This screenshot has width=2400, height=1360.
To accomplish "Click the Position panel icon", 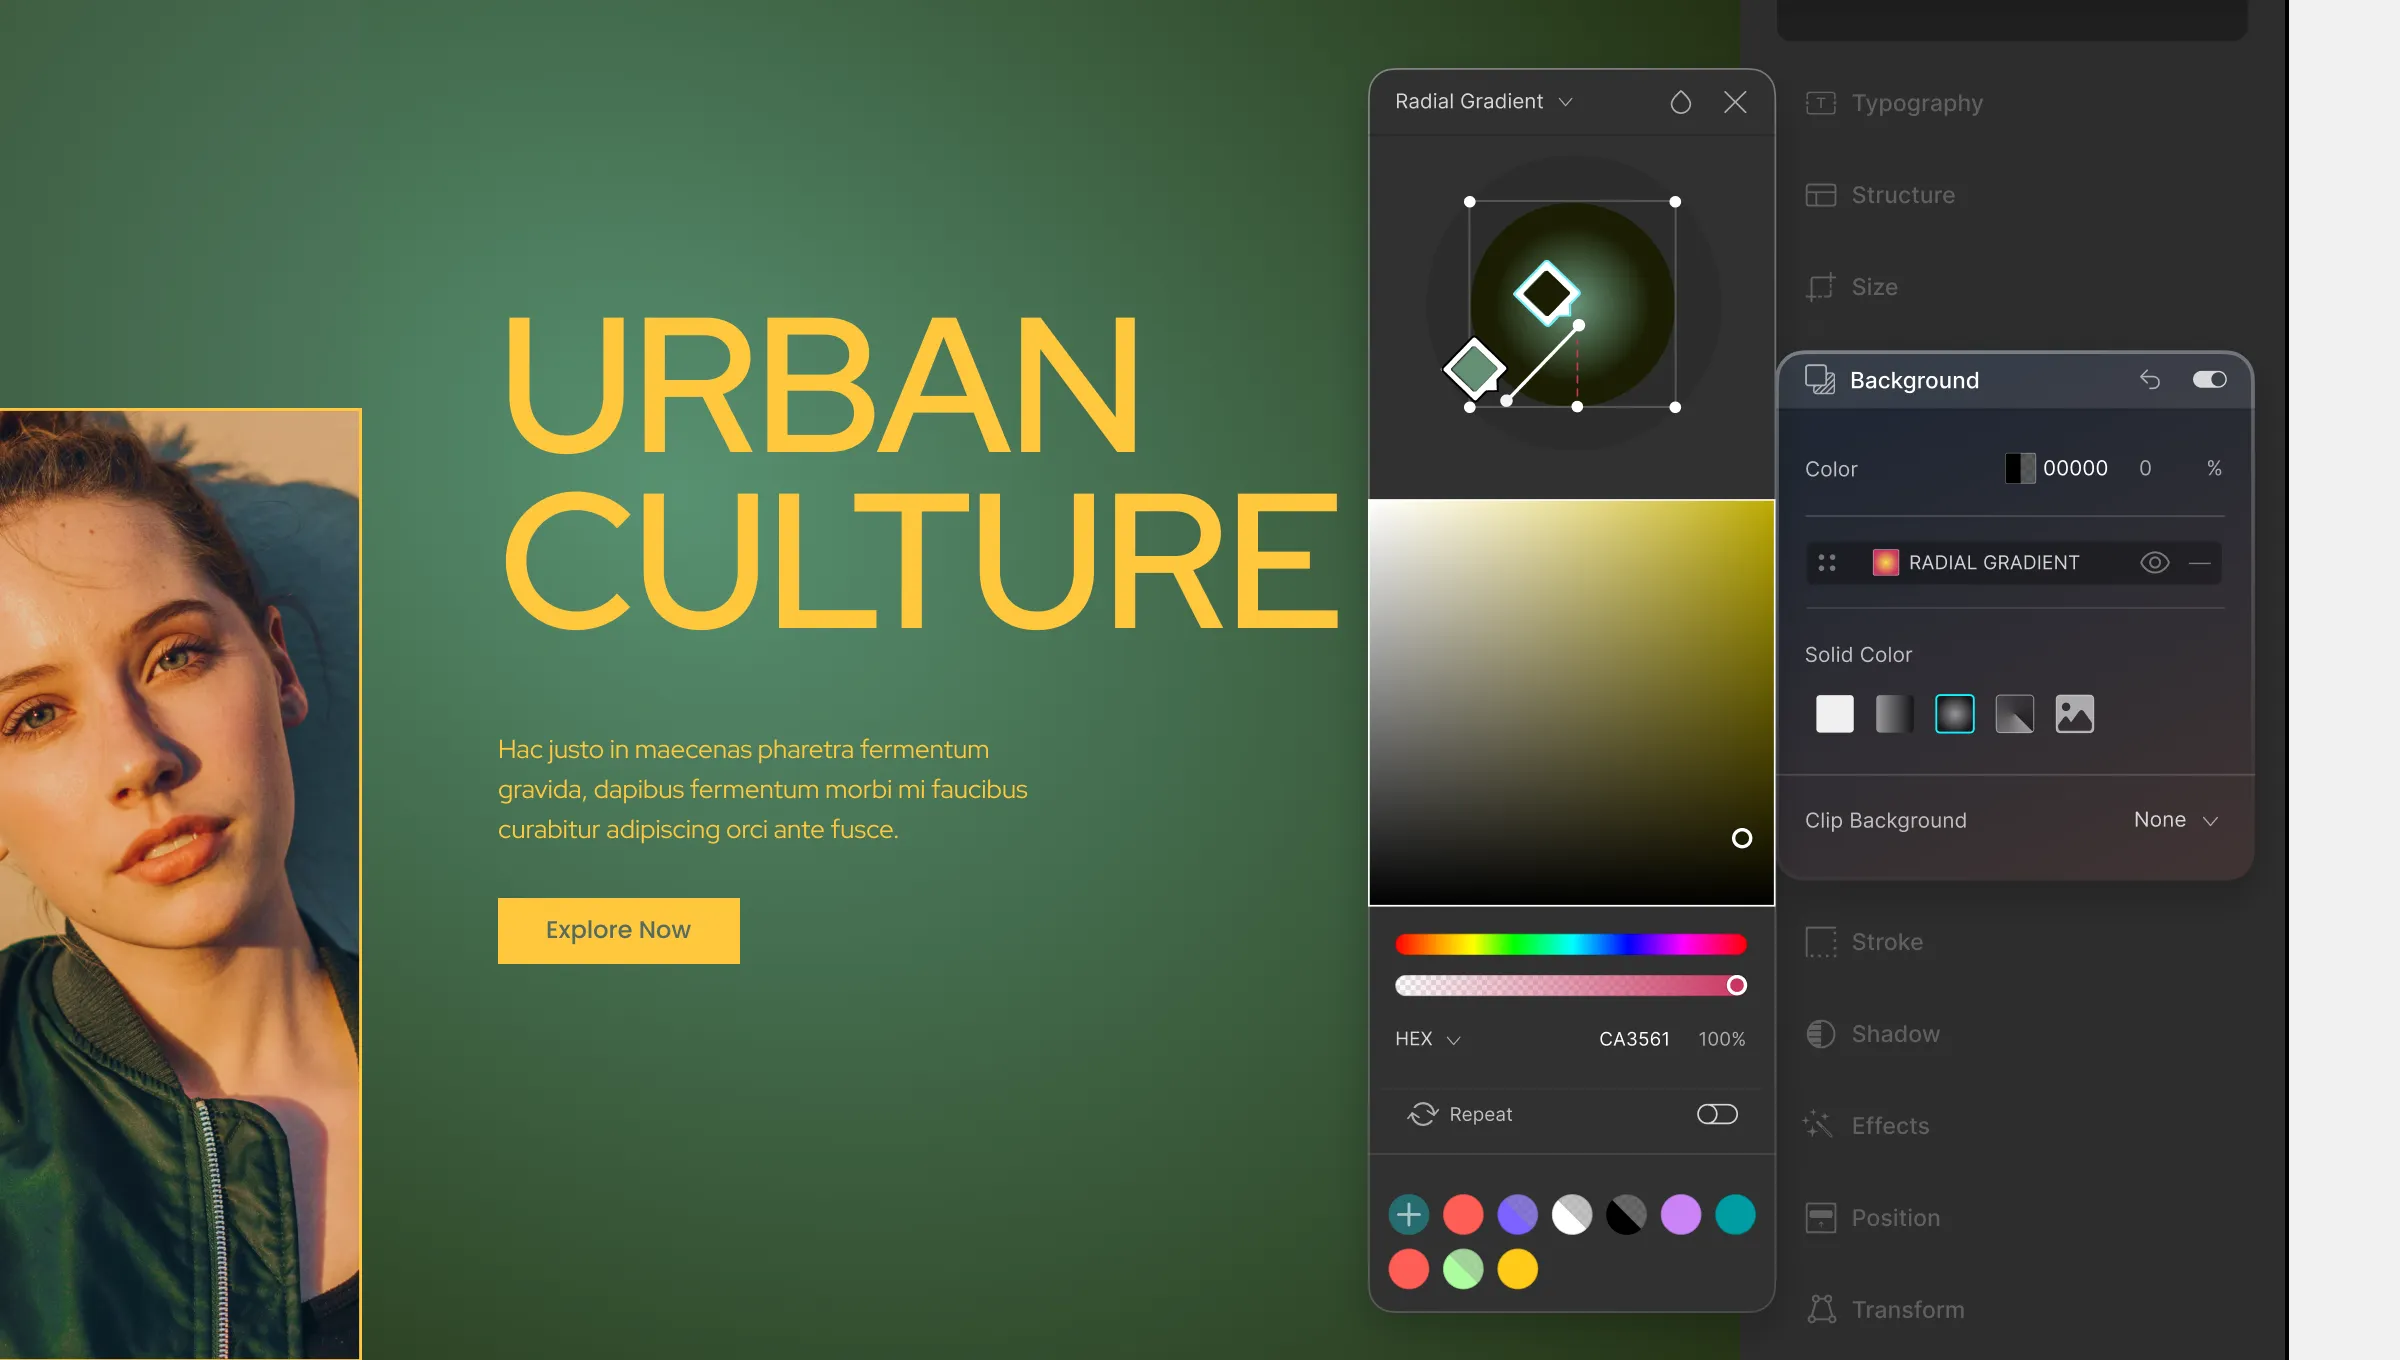I will pos(1821,1215).
